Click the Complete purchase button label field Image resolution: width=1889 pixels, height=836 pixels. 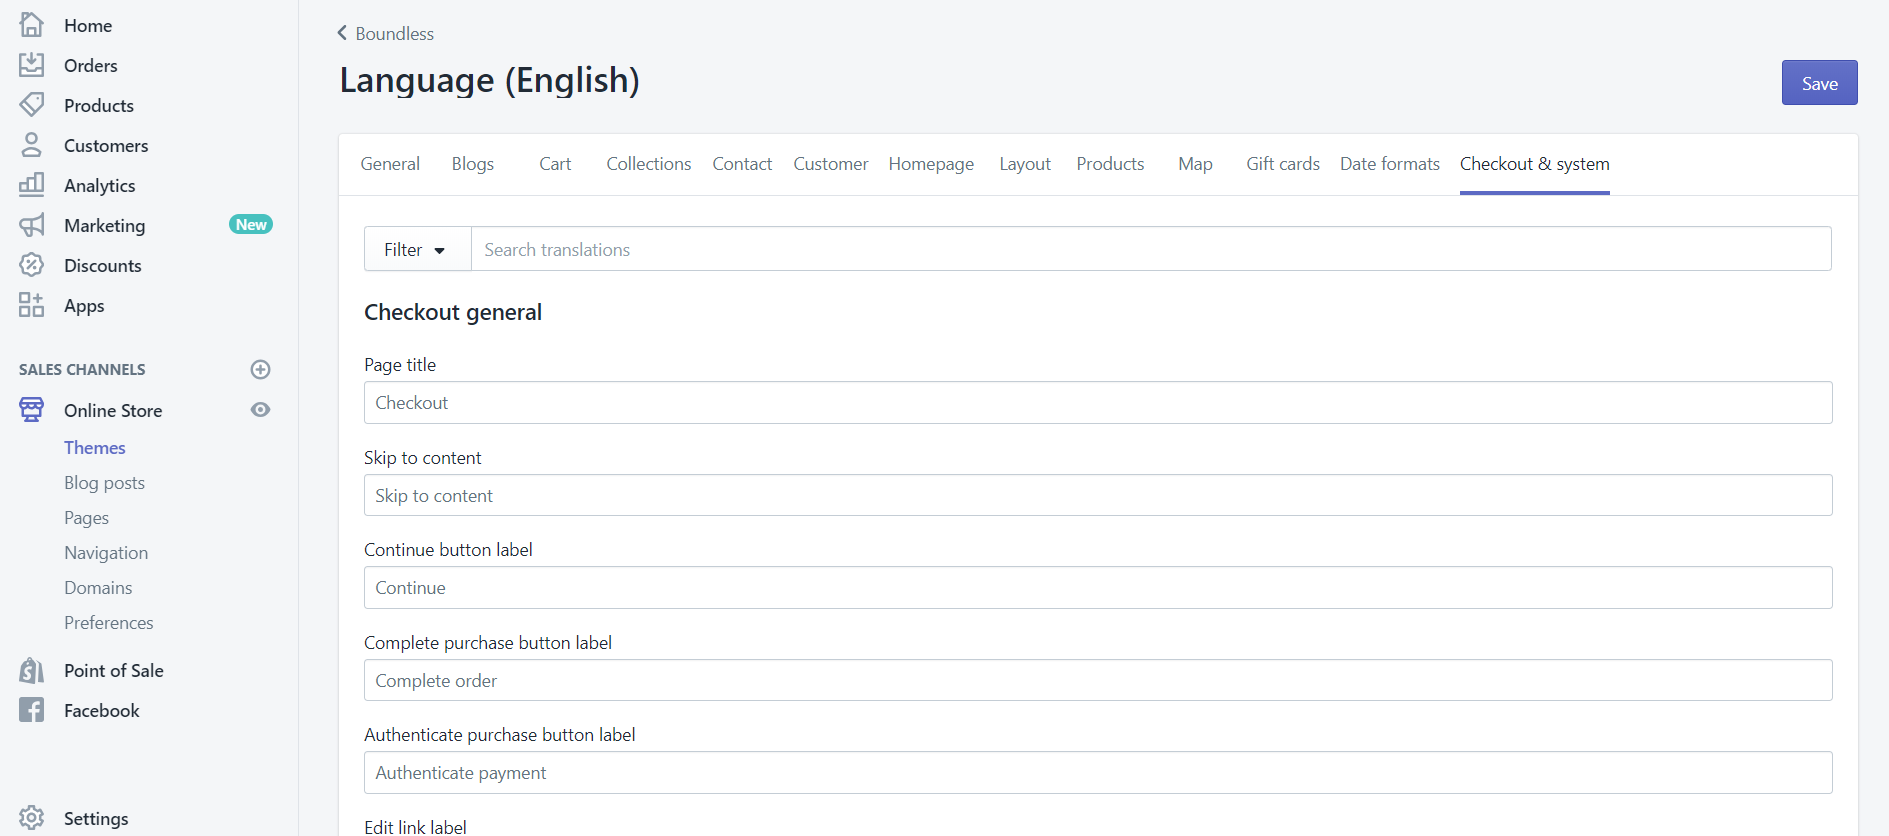[x=1097, y=681]
